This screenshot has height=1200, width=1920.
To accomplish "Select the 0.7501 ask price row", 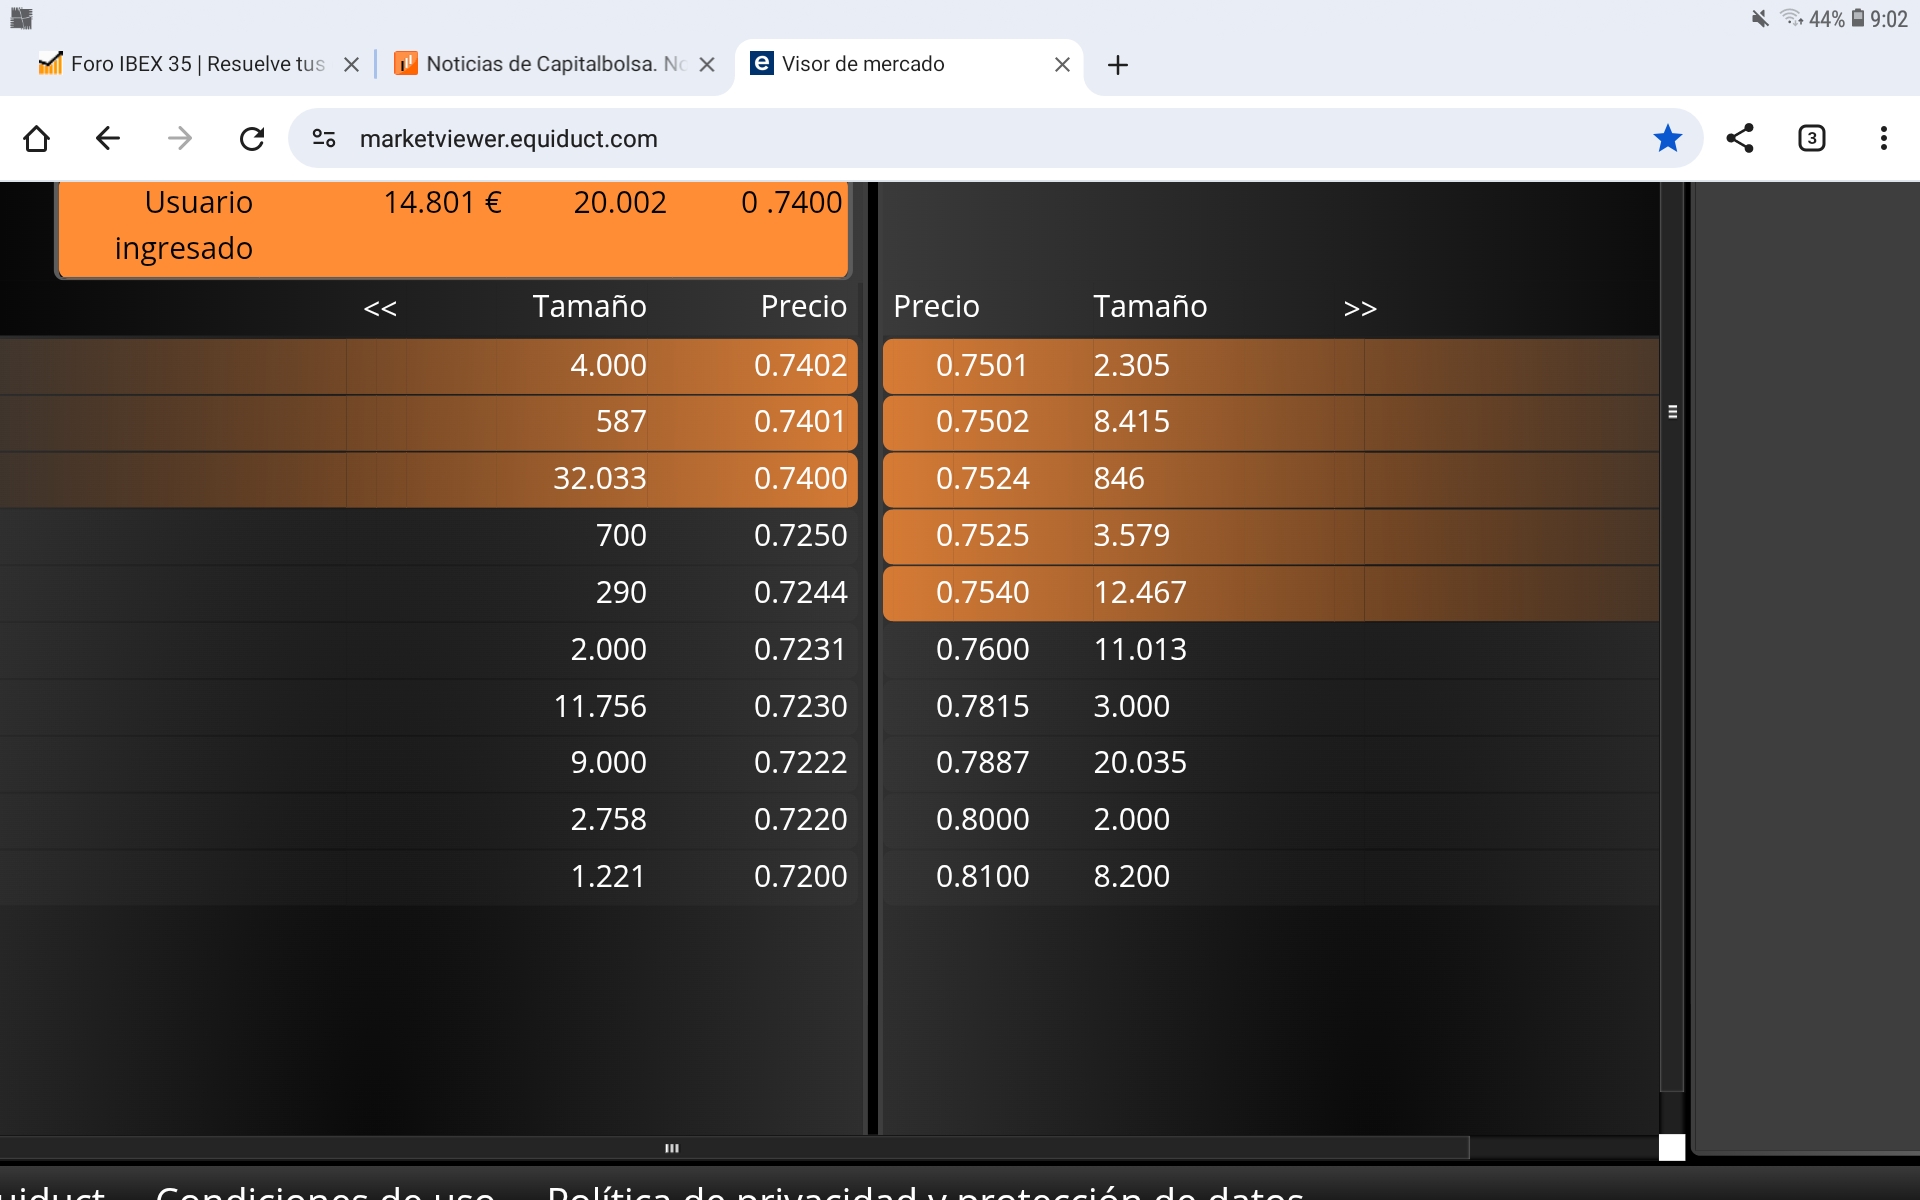I will 1270,366.
